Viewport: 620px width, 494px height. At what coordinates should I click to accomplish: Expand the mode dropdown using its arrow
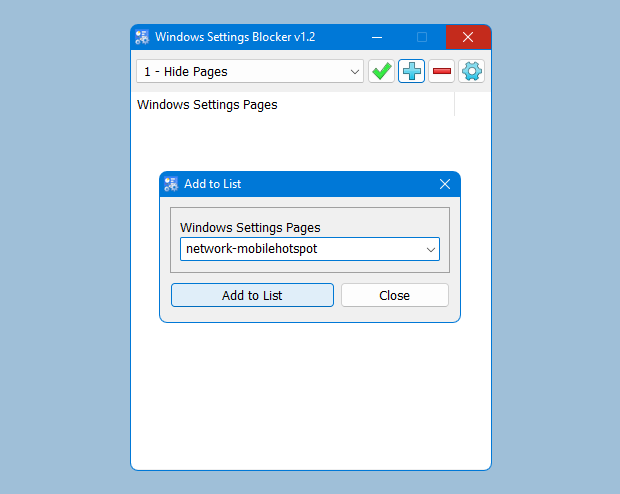click(x=355, y=72)
